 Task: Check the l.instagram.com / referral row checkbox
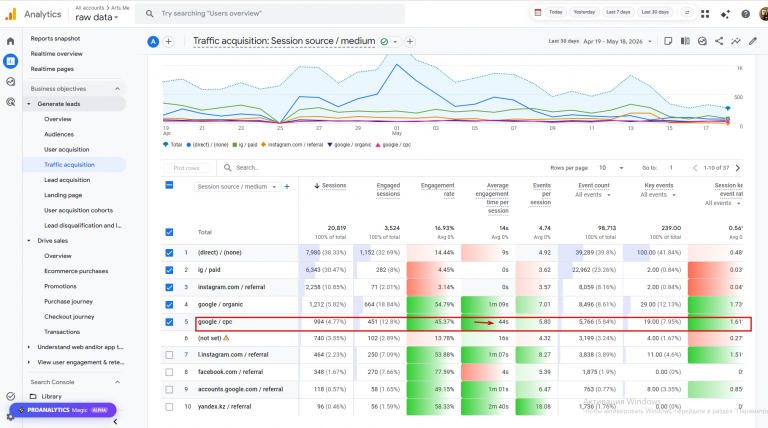coord(169,355)
